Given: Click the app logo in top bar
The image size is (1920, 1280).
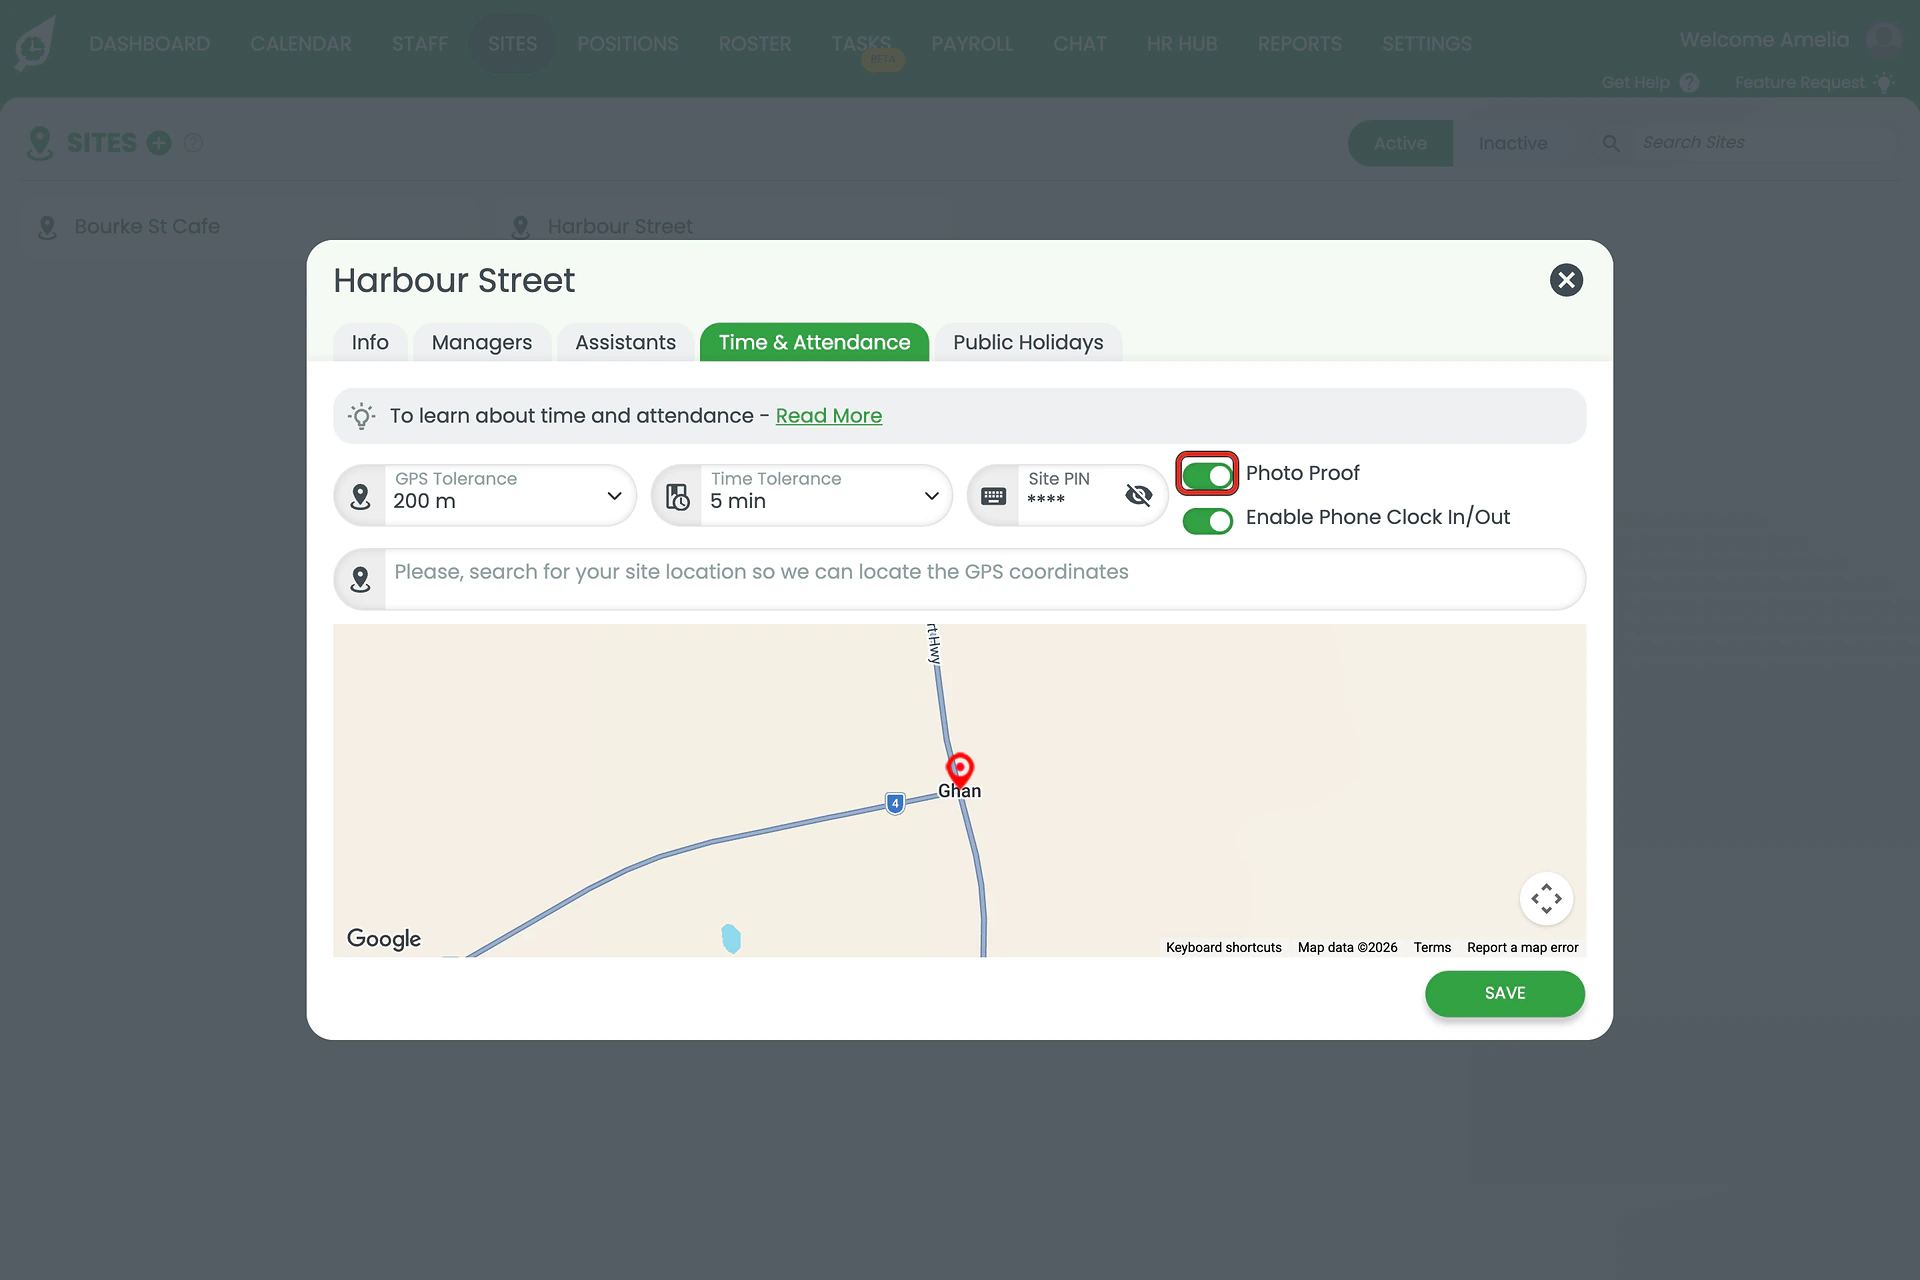Looking at the screenshot, I should click(x=35, y=43).
